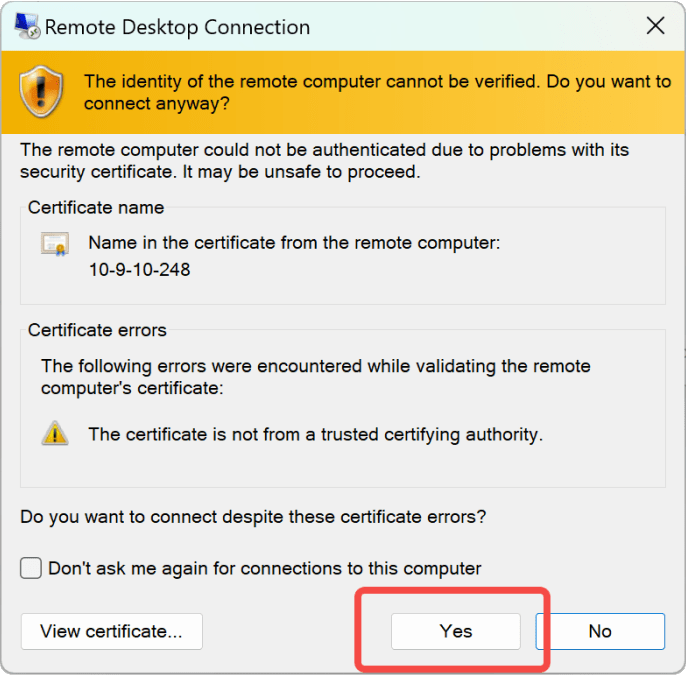Click the yellow triangle warning icon

pos(55,434)
